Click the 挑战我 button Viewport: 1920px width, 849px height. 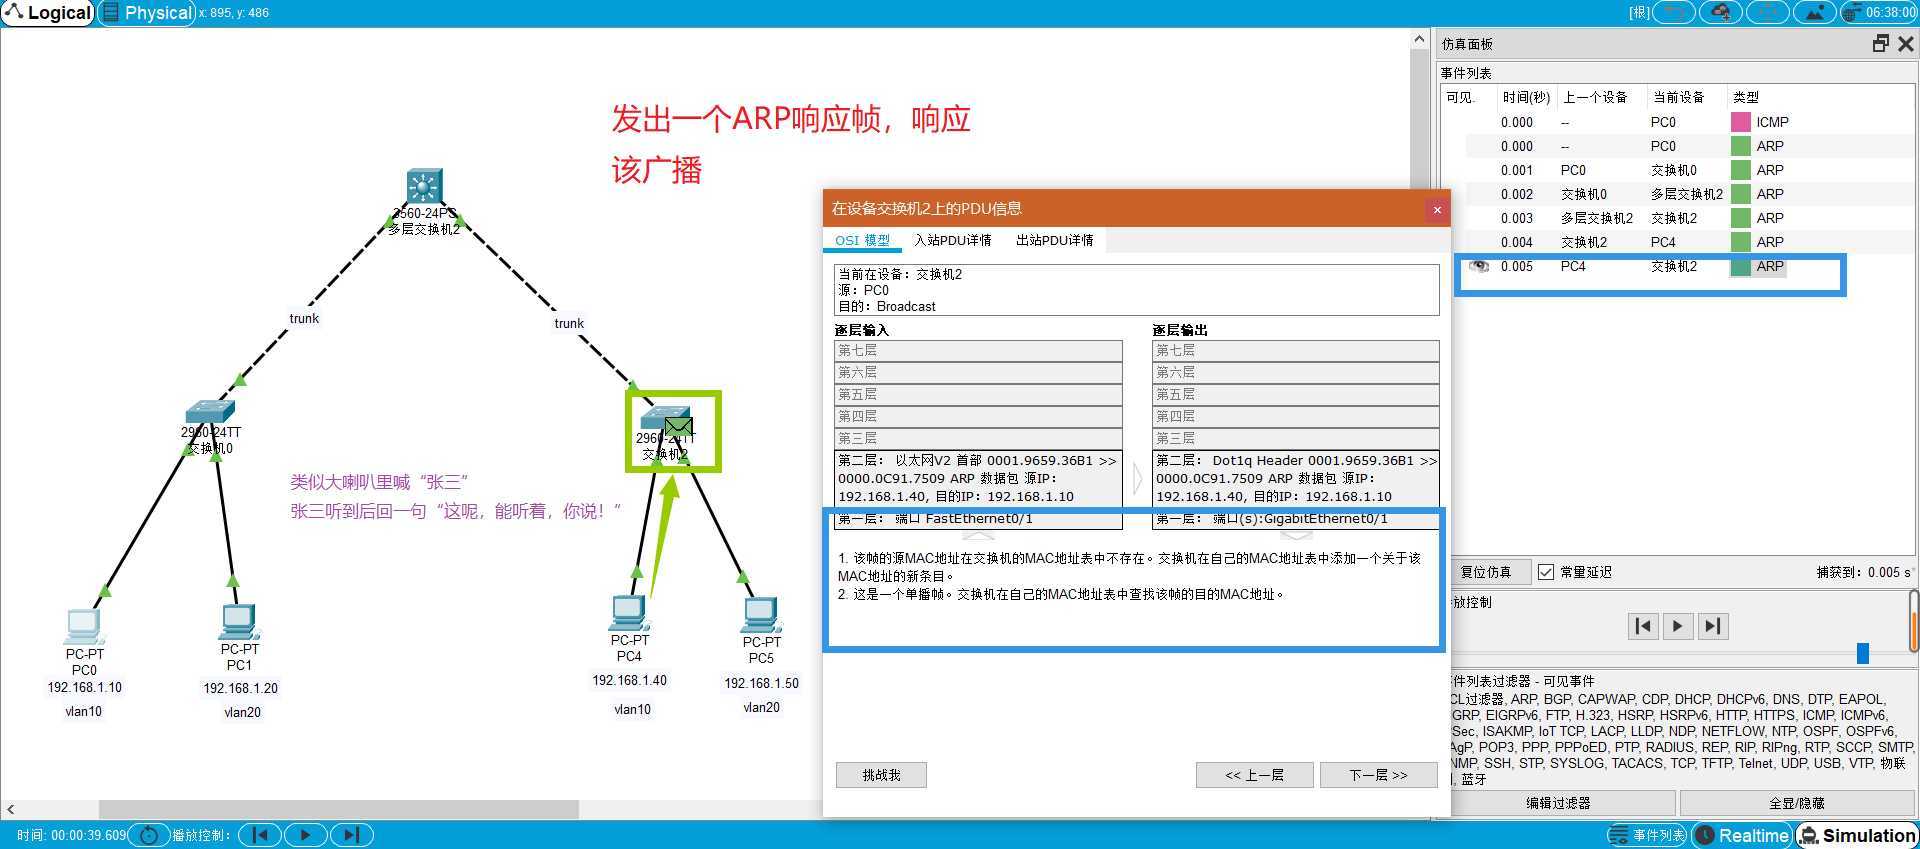click(x=881, y=775)
